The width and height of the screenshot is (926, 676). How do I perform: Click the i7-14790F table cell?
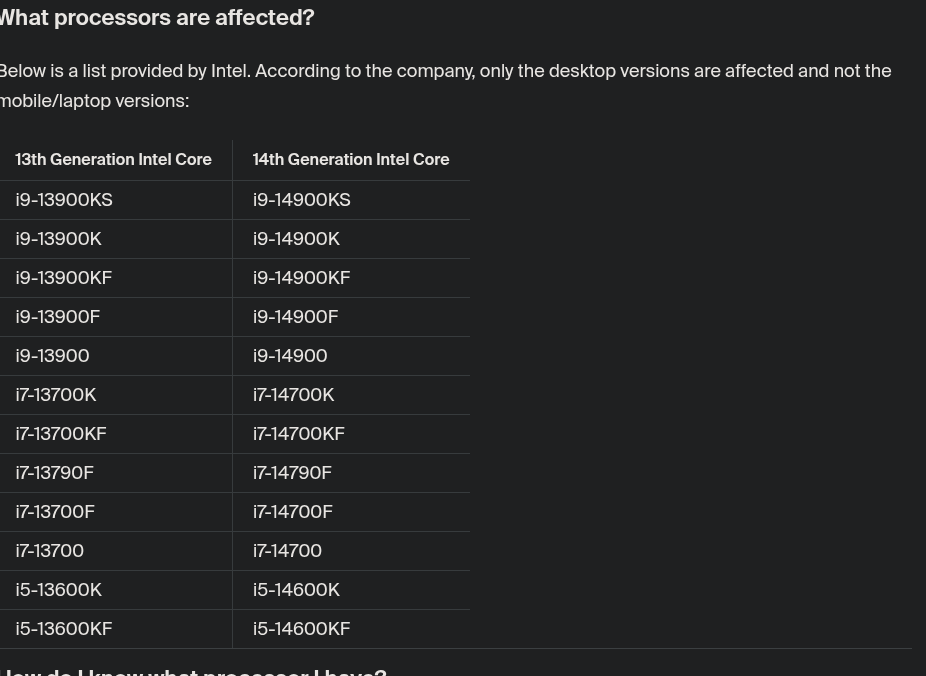pyautogui.click(x=292, y=473)
